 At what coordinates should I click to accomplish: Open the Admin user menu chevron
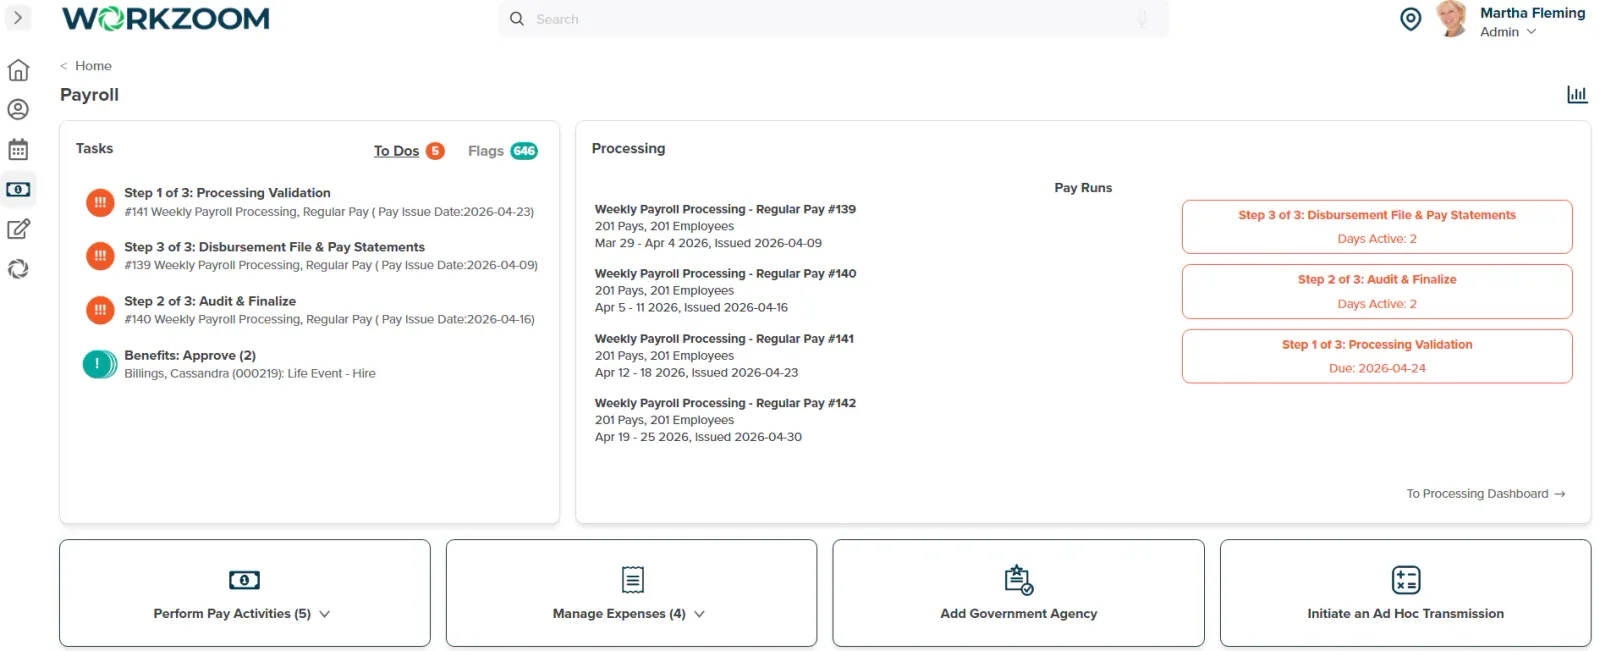tap(1531, 32)
